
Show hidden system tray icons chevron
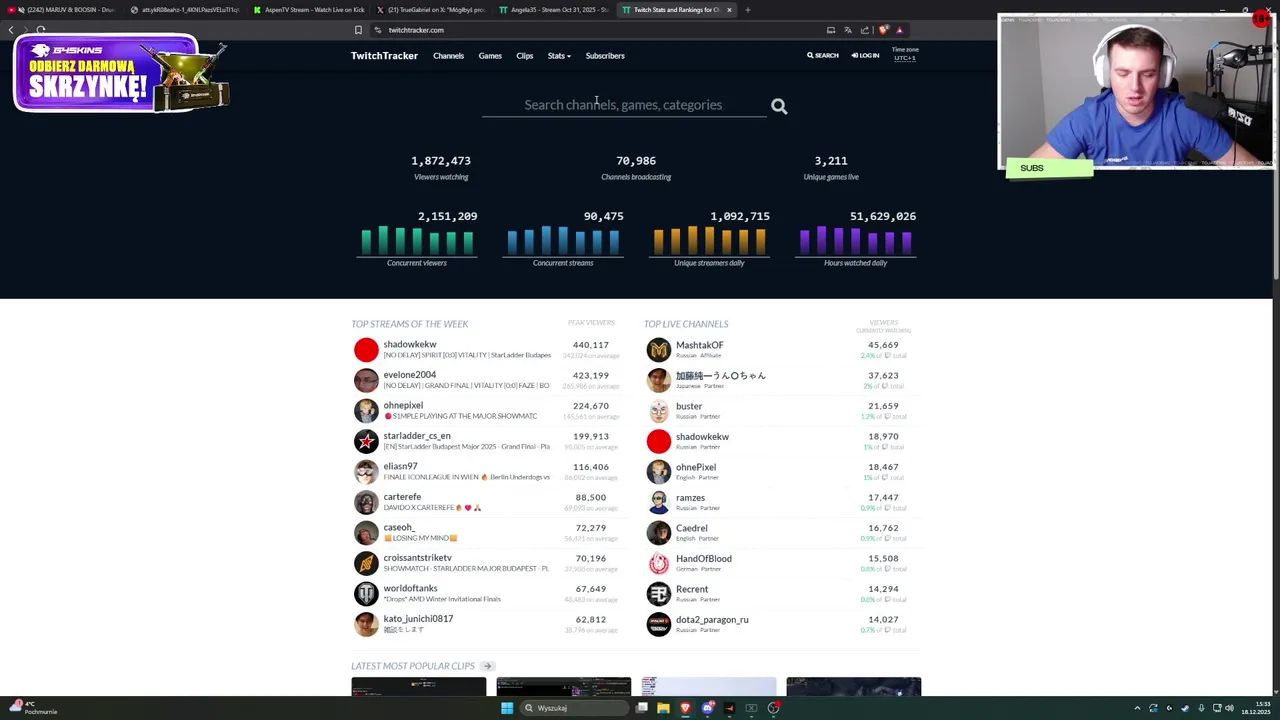coord(1137,708)
